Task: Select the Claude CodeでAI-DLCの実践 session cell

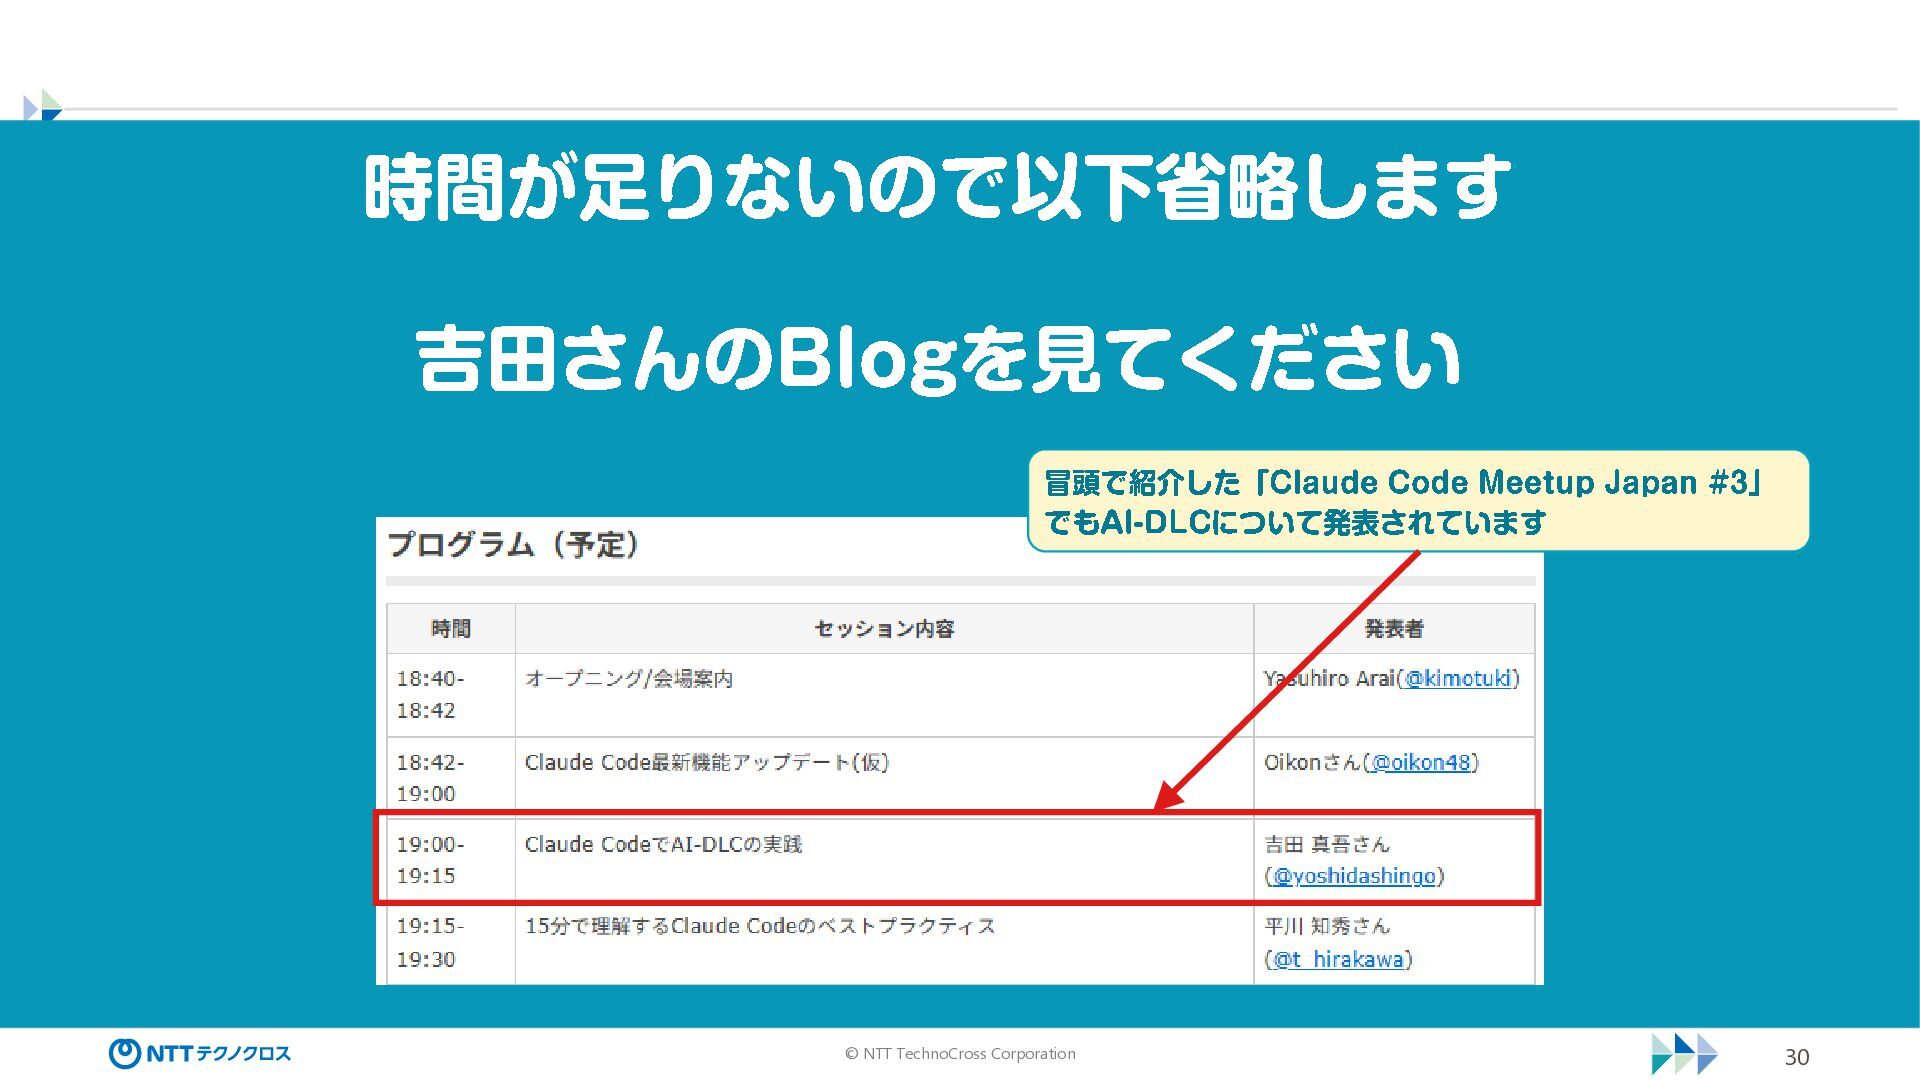Action: tap(663, 845)
